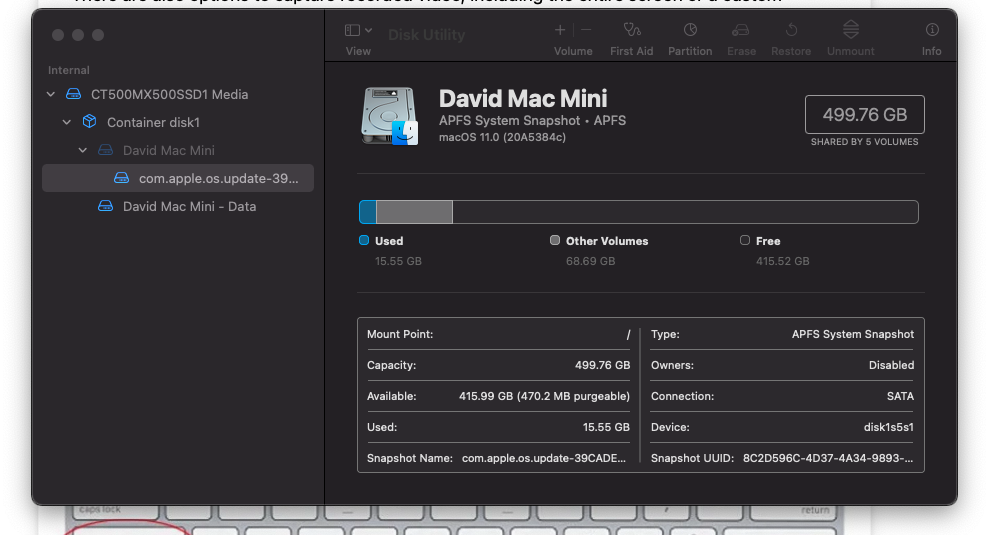Click the Owners Disabled value

[x=891, y=365]
